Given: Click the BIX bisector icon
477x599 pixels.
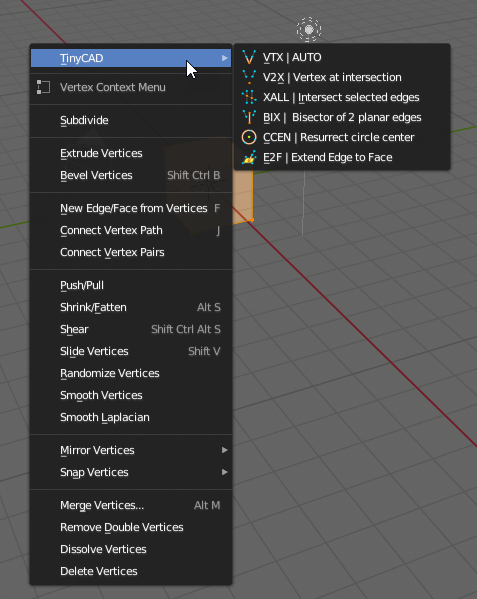Looking at the screenshot, I should click(249, 117).
